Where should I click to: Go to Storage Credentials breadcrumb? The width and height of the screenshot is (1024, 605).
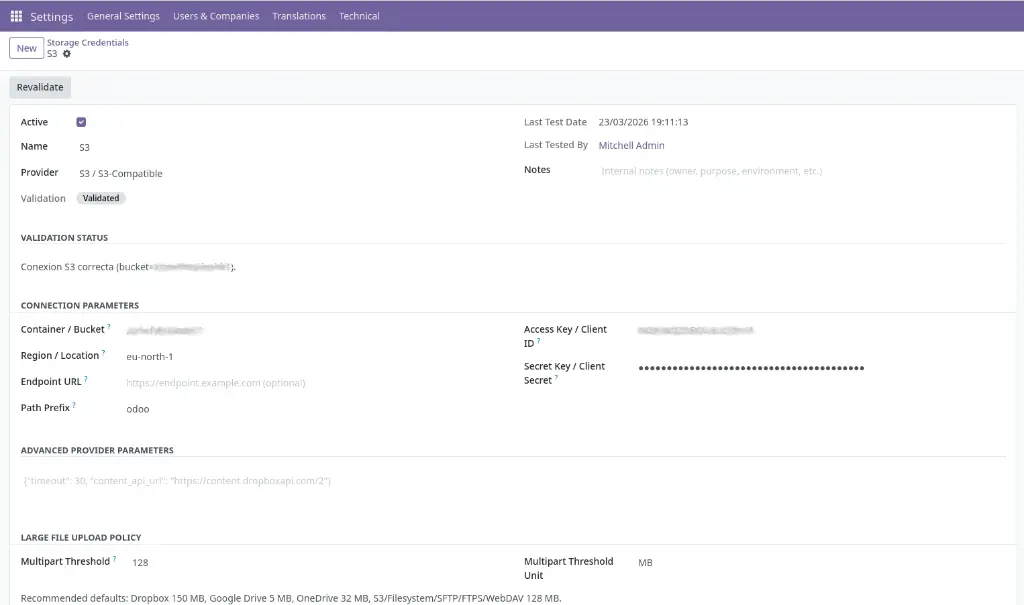click(x=88, y=43)
